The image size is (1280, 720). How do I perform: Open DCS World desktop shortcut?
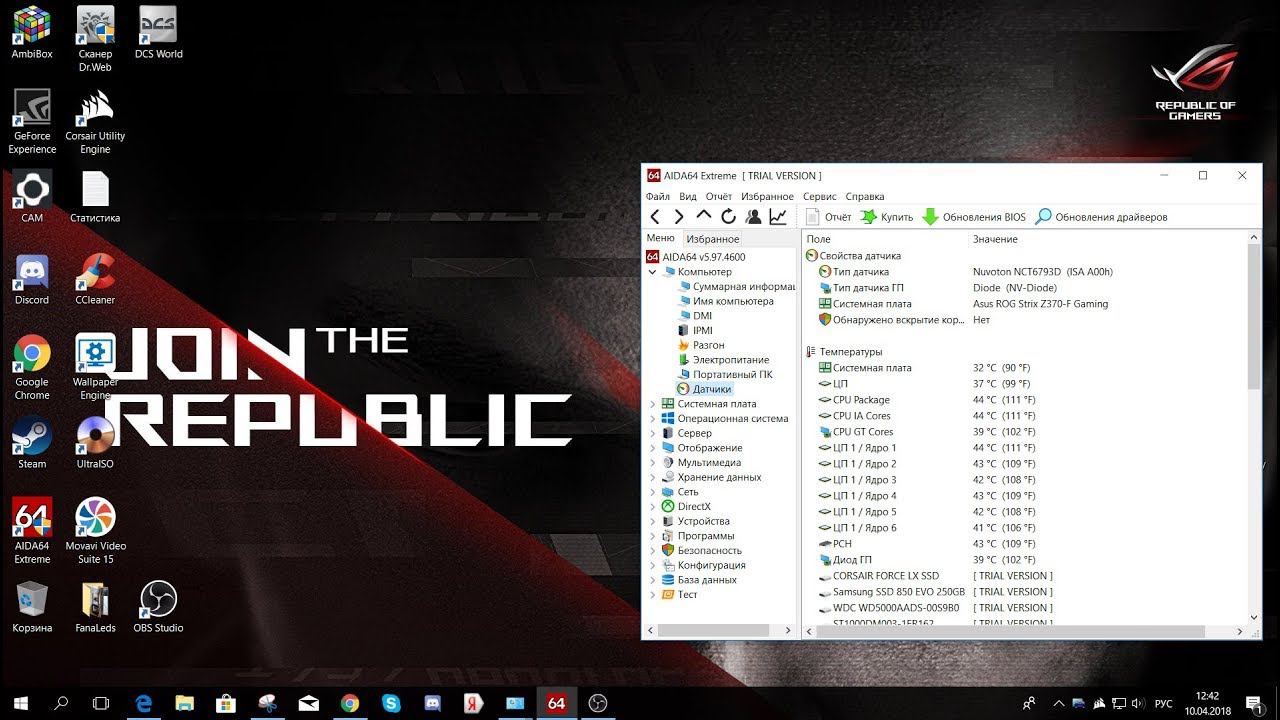[x=158, y=33]
